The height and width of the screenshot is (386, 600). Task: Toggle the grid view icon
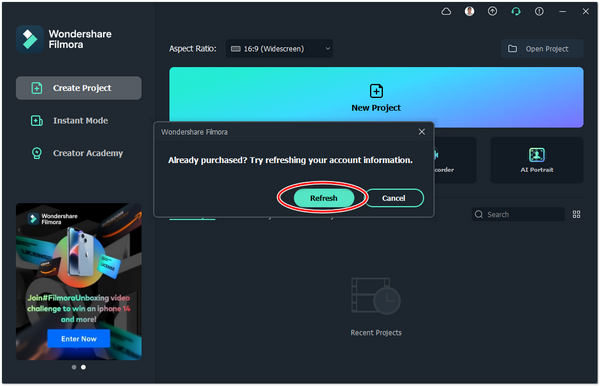pyautogui.click(x=576, y=214)
